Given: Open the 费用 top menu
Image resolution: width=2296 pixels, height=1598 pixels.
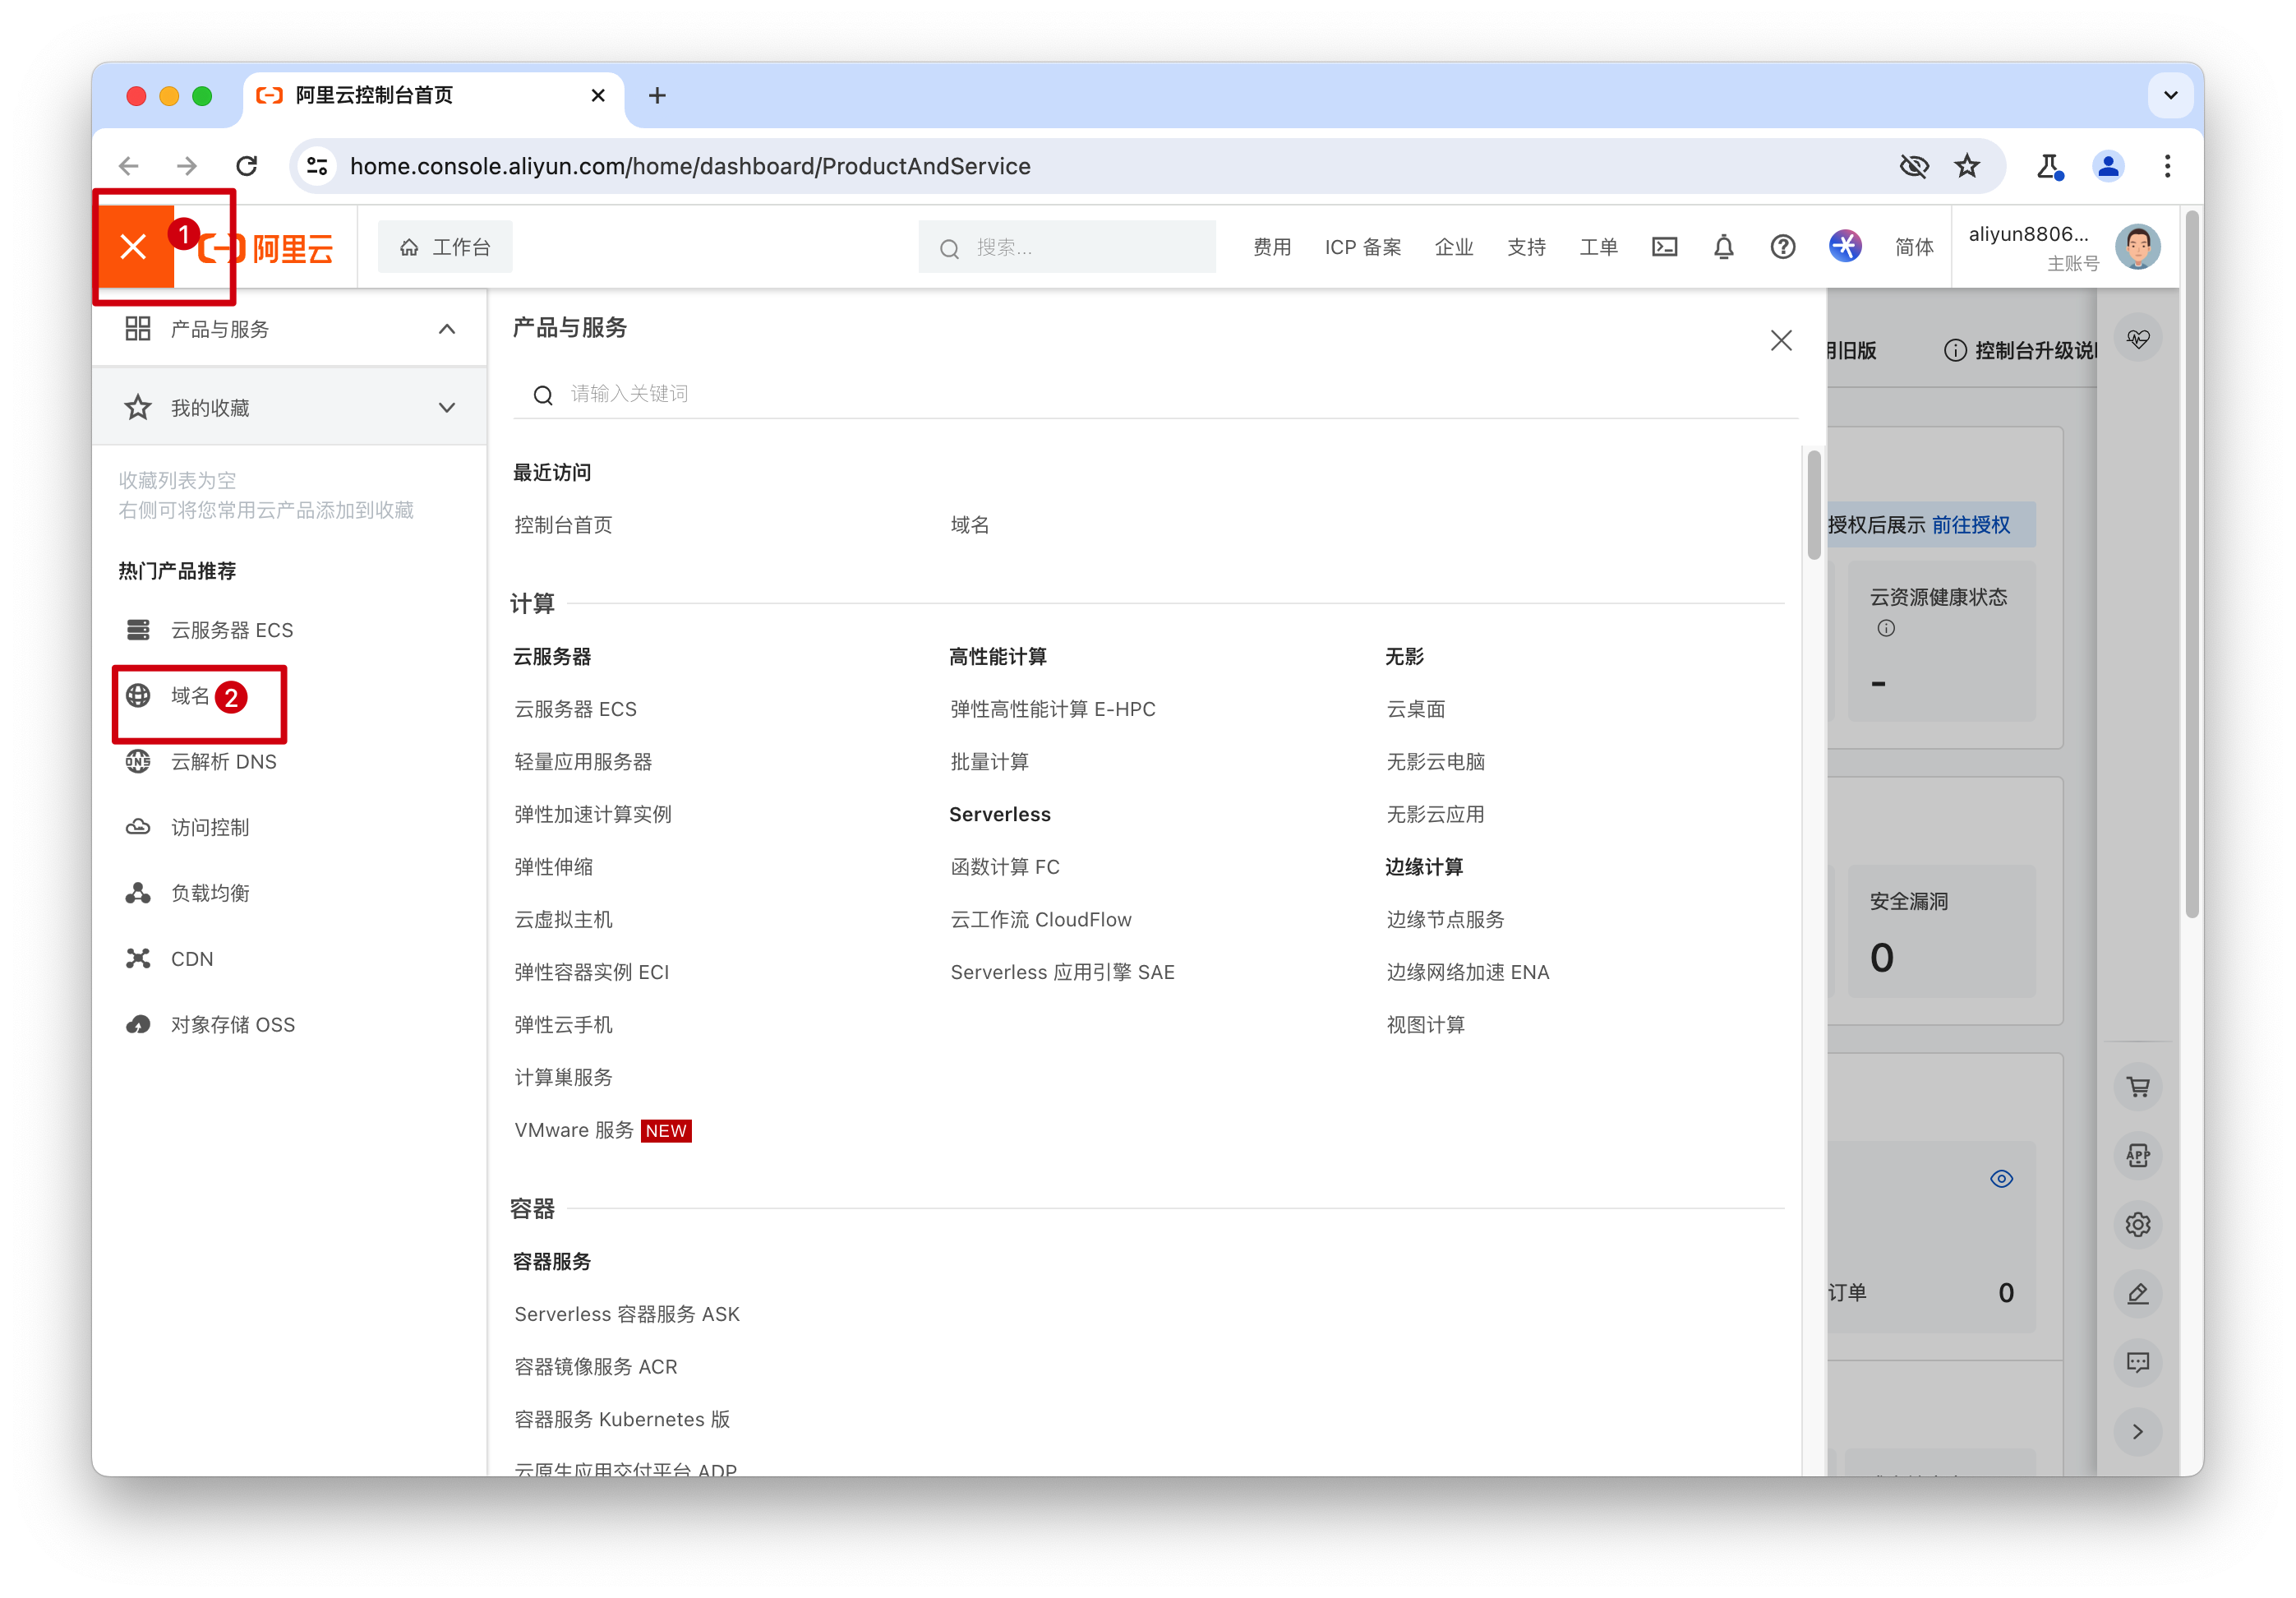Looking at the screenshot, I should [1272, 247].
